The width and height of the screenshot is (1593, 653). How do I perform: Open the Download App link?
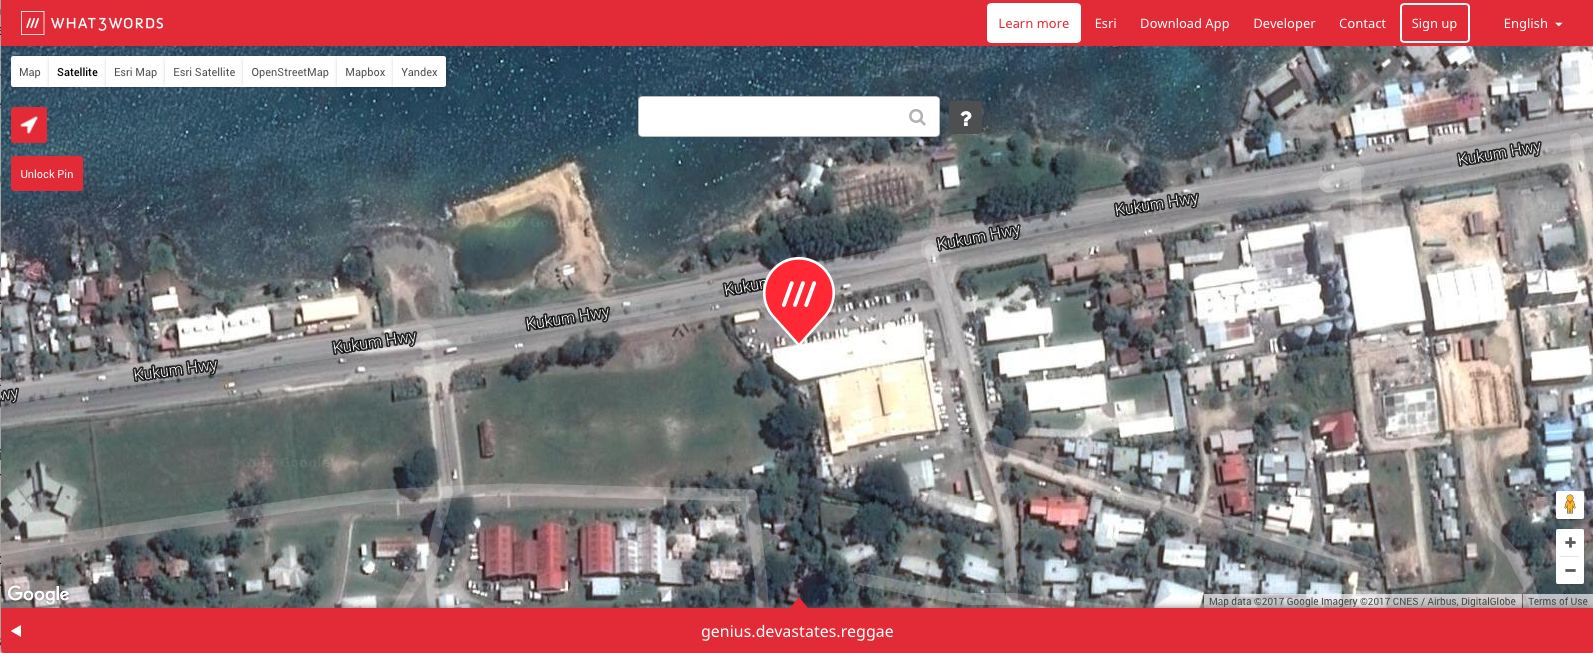coord(1185,23)
